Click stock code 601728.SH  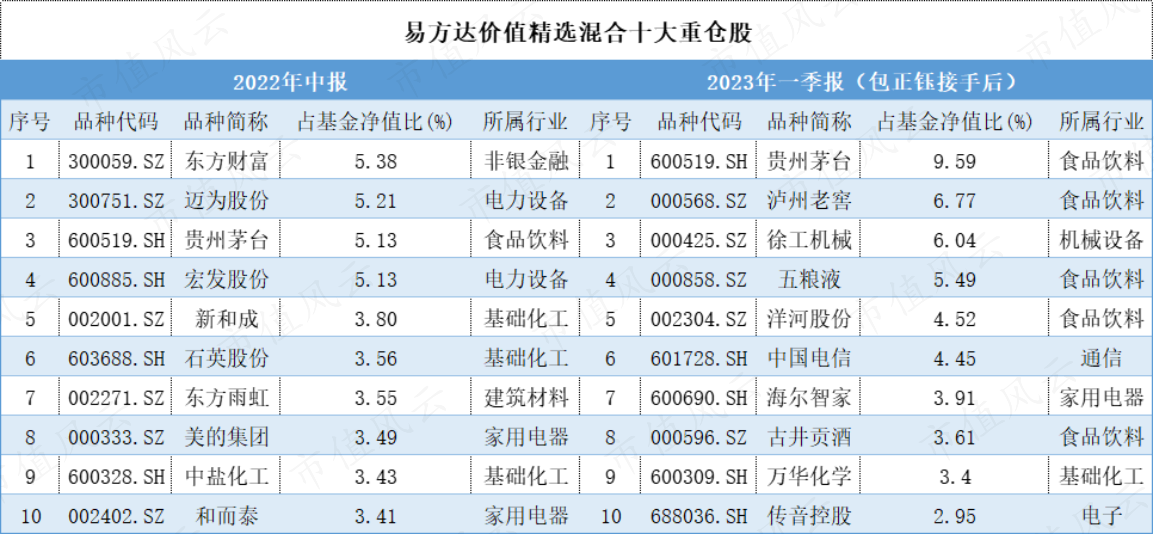click(698, 358)
